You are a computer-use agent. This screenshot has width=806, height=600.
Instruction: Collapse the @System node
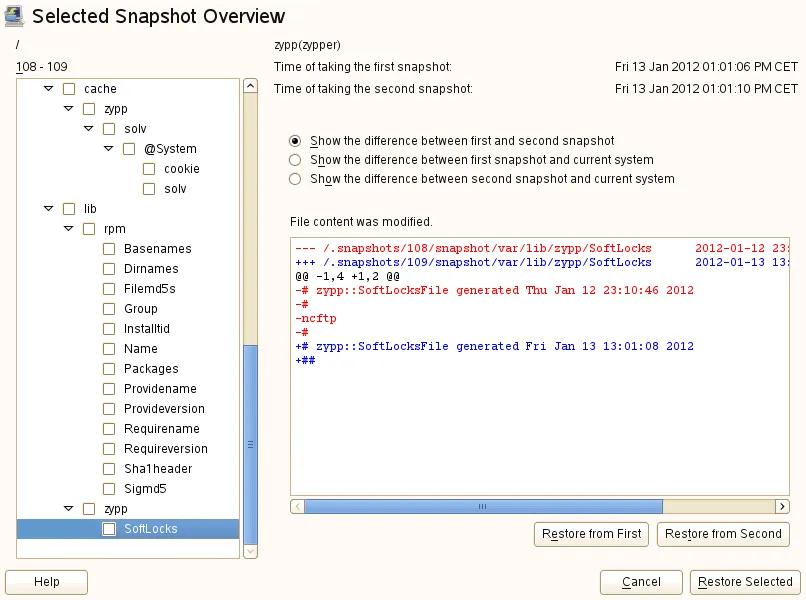[107, 148]
